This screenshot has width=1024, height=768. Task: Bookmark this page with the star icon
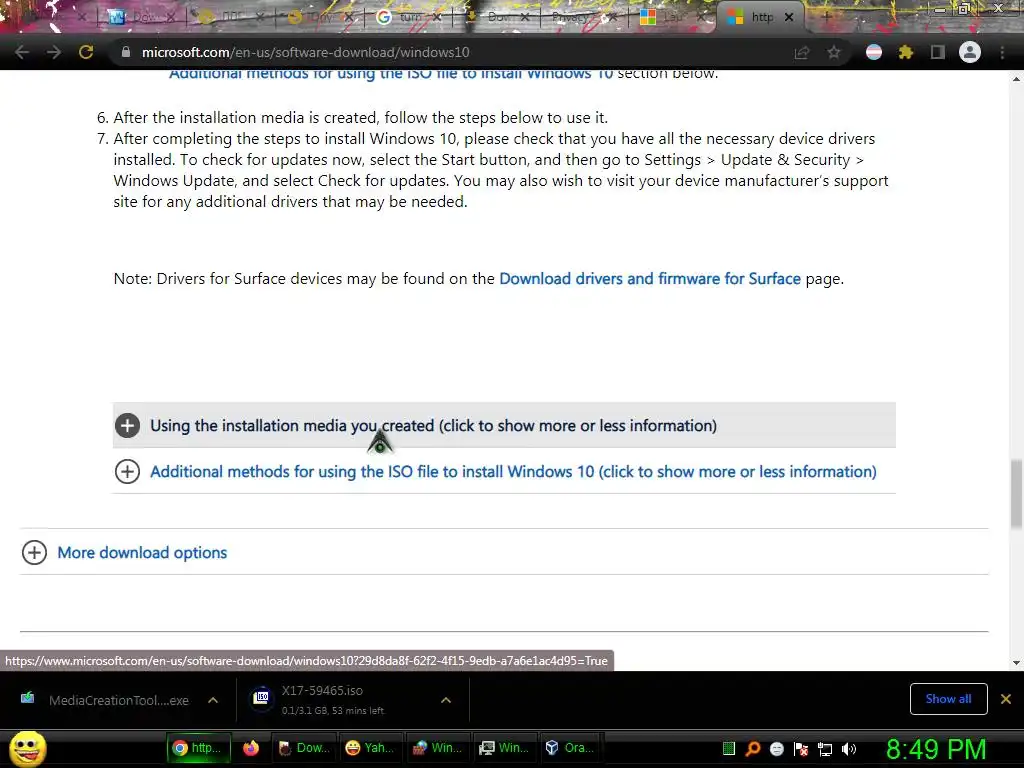coord(833,52)
